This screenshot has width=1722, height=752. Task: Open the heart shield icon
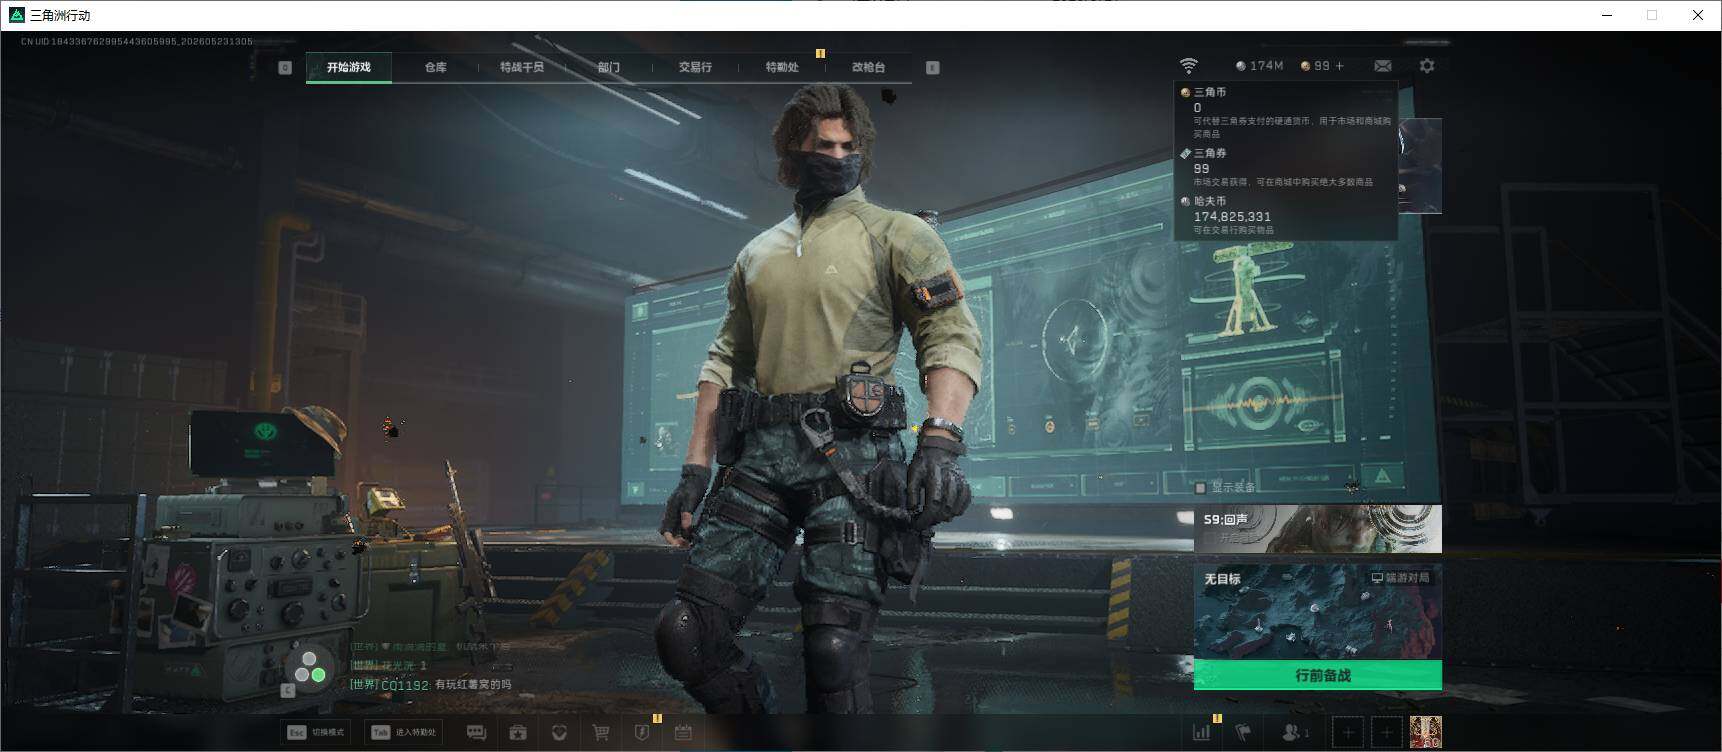(x=560, y=733)
